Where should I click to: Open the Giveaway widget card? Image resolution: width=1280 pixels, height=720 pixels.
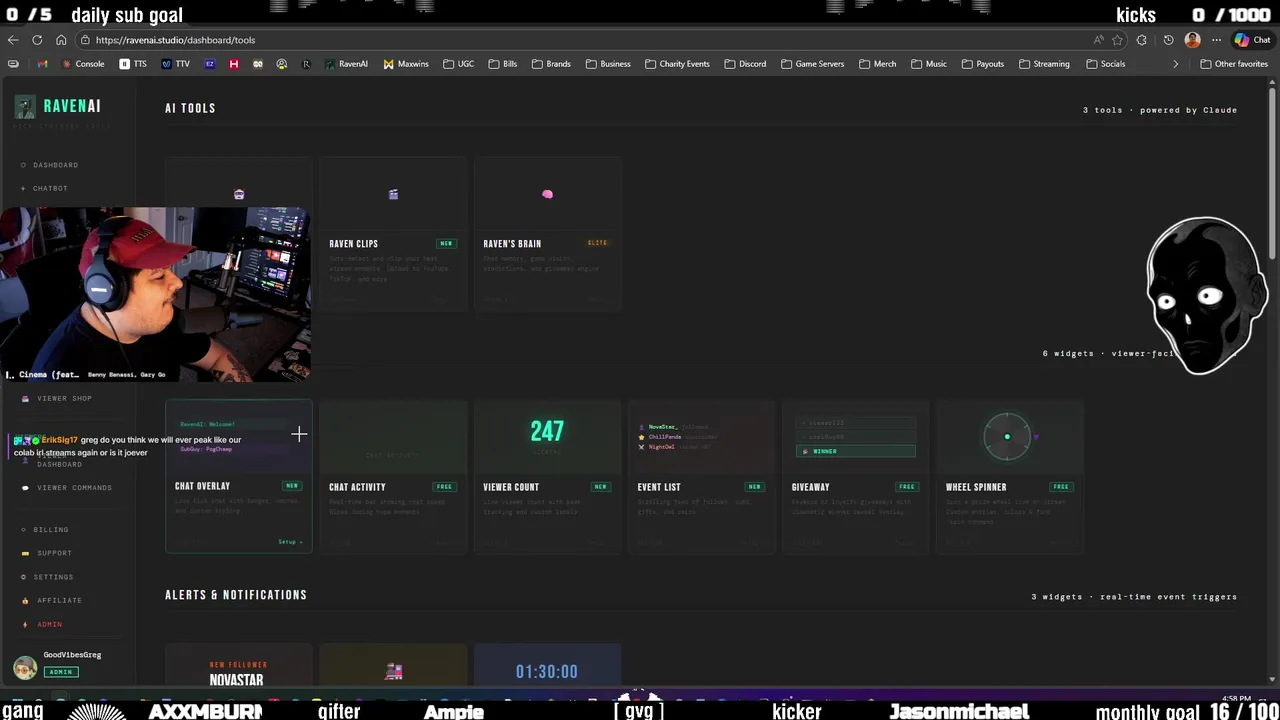point(855,476)
